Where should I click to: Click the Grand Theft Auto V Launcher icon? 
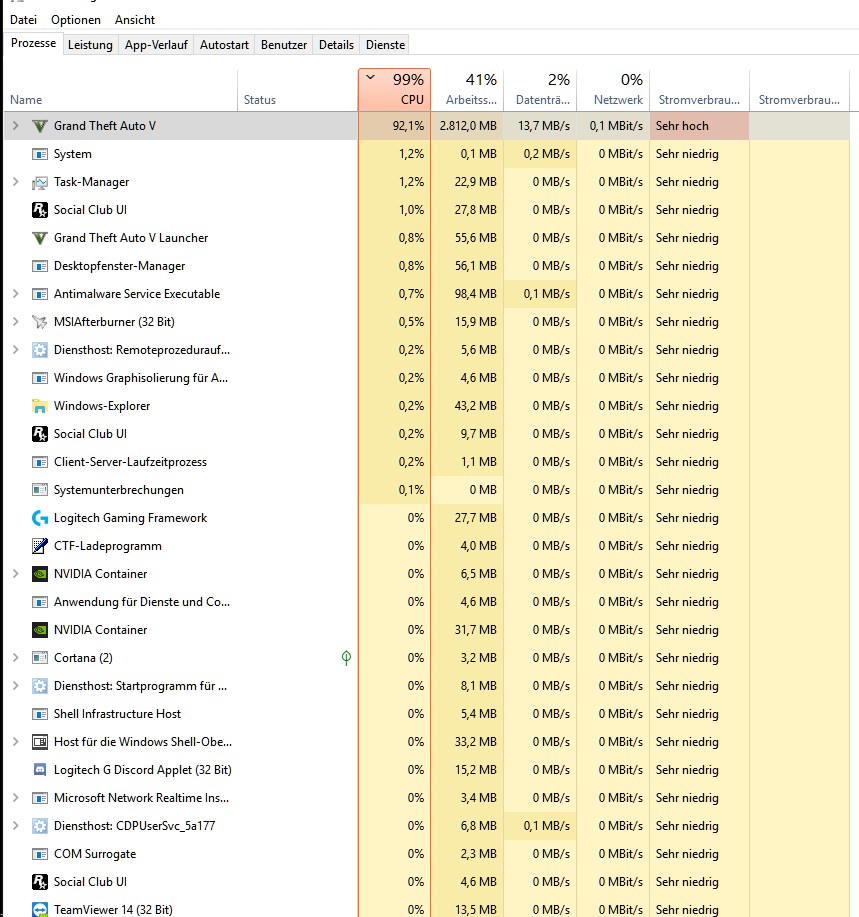(x=39, y=238)
